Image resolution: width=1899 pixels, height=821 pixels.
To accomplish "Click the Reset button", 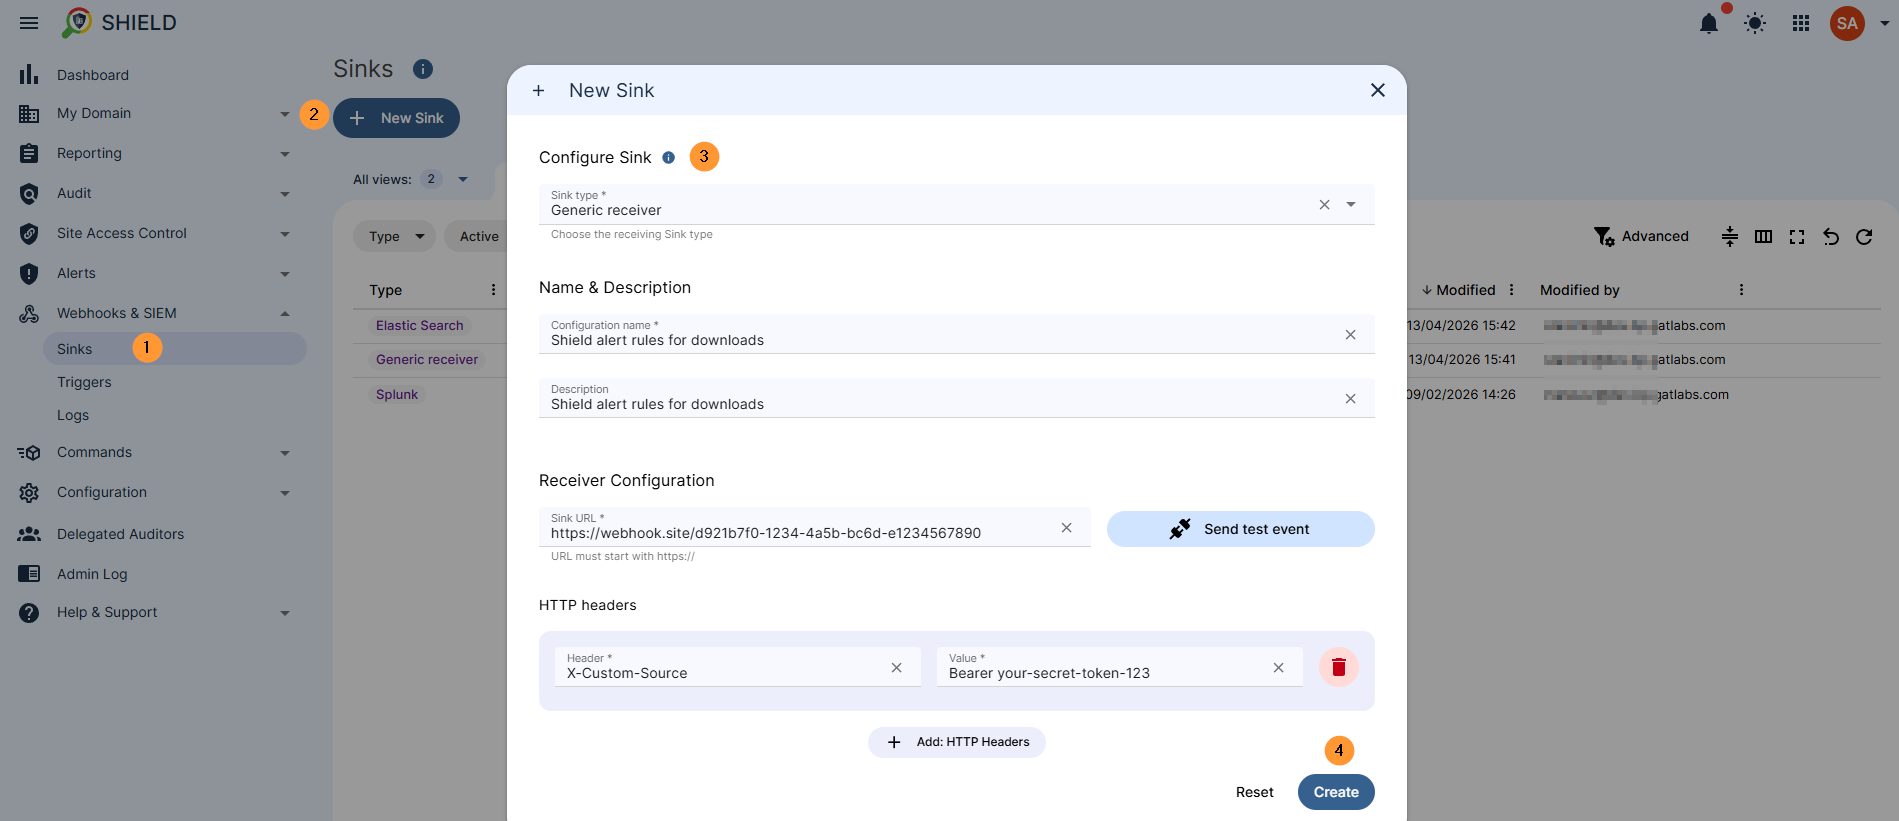I will point(1254,792).
